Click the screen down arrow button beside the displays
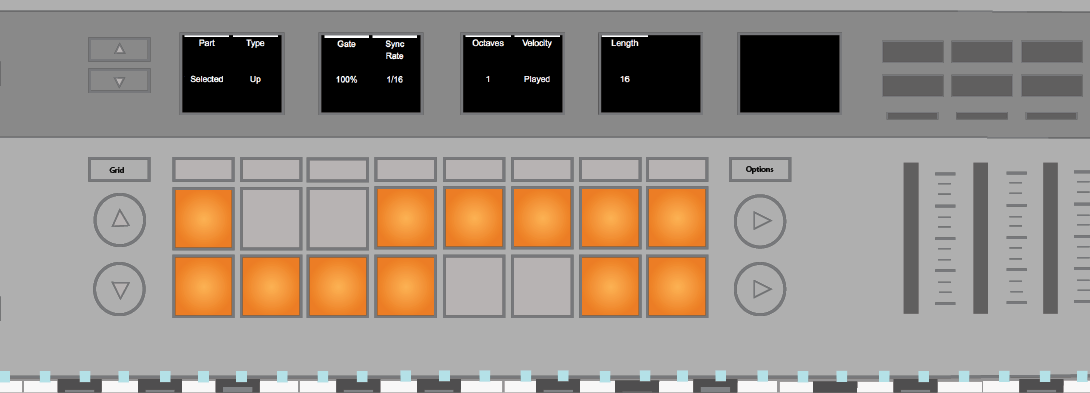The image size is (1090, 393). point(119,81)
